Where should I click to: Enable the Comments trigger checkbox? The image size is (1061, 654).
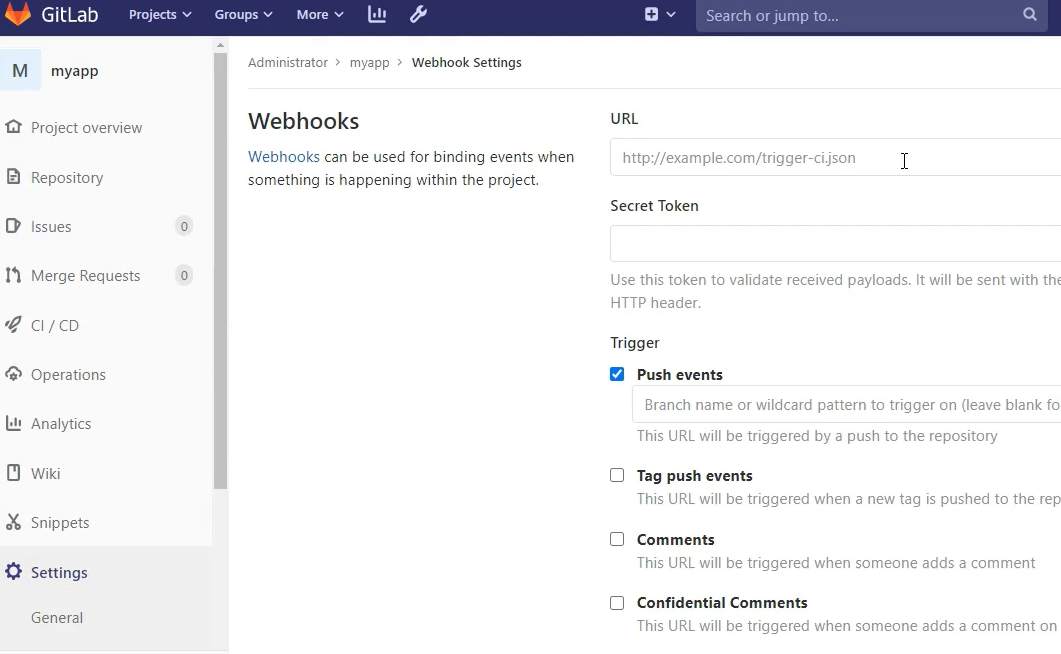pyautogui.click(x=617, y=539)
